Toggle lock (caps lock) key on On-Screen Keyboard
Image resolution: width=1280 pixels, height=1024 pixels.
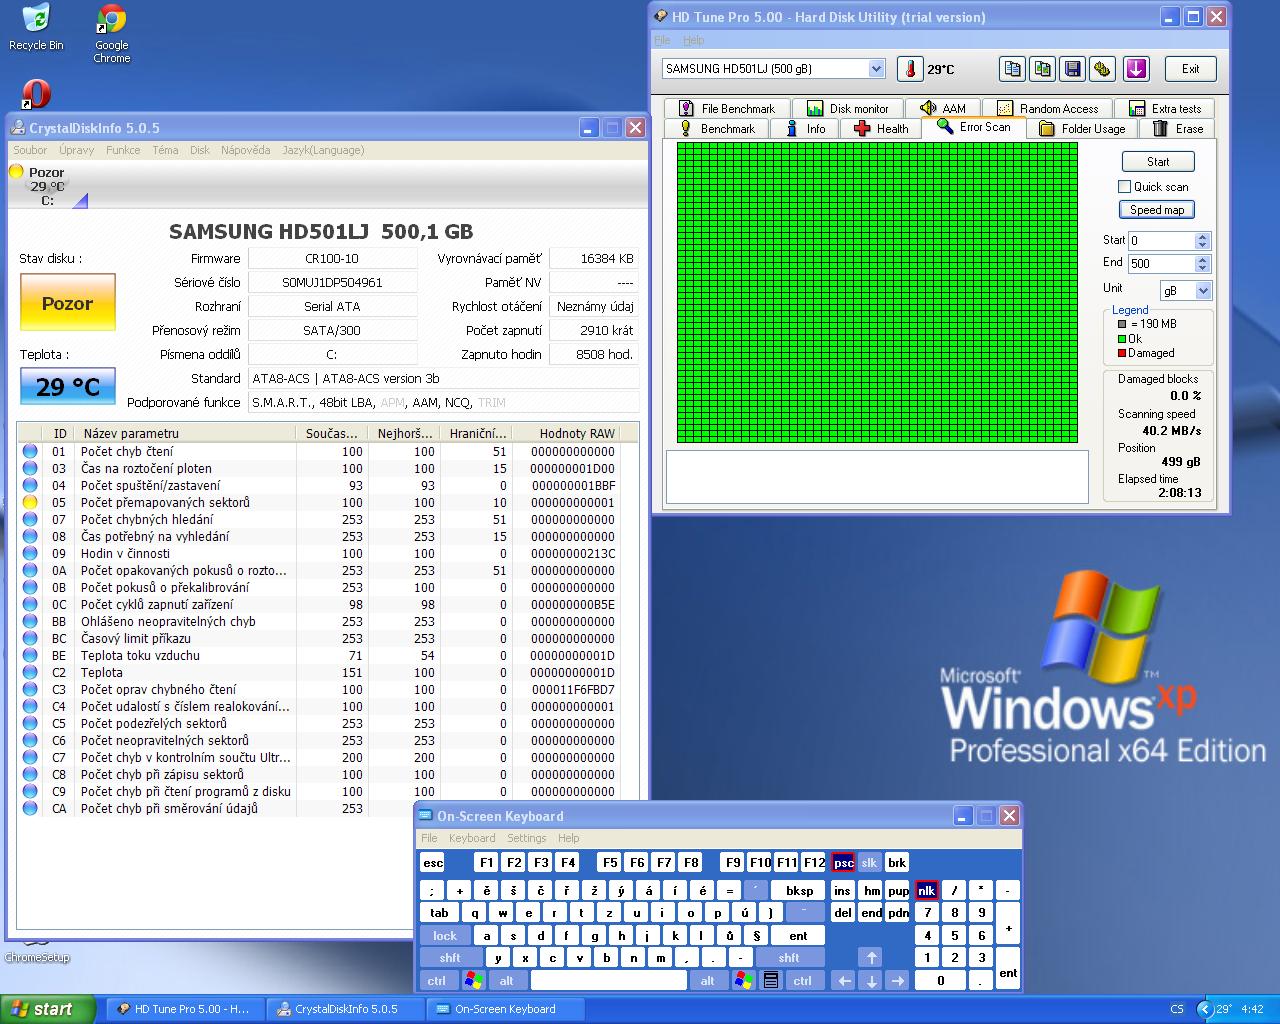444,936
